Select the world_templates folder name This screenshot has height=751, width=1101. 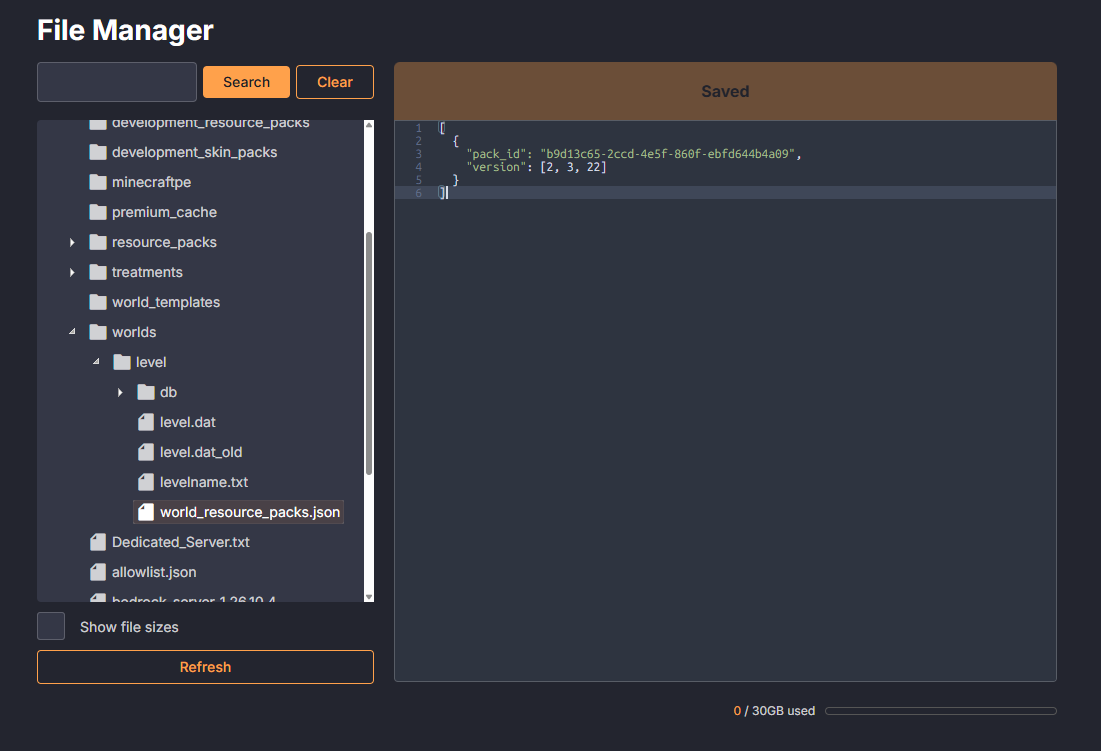click(166, 303)
